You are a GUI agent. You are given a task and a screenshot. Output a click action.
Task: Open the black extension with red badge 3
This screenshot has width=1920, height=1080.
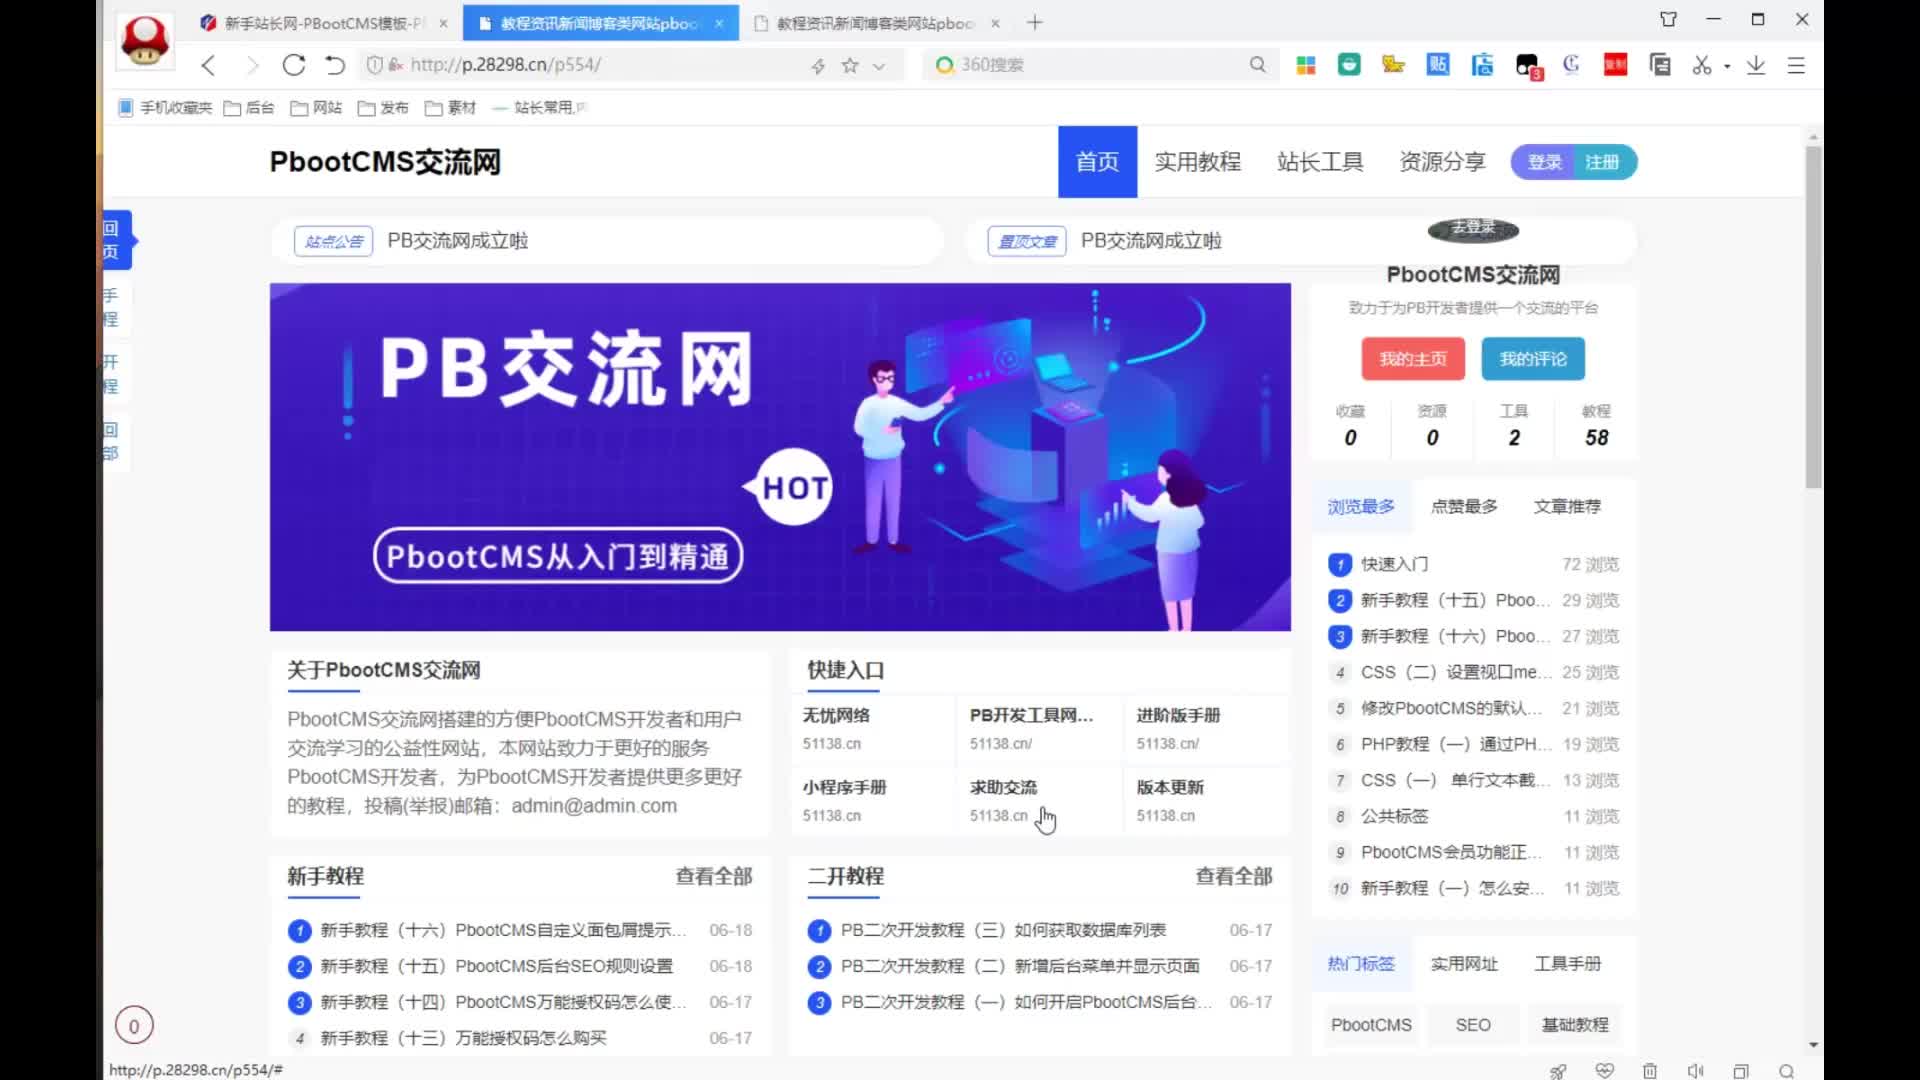(x=1528, y=67)
